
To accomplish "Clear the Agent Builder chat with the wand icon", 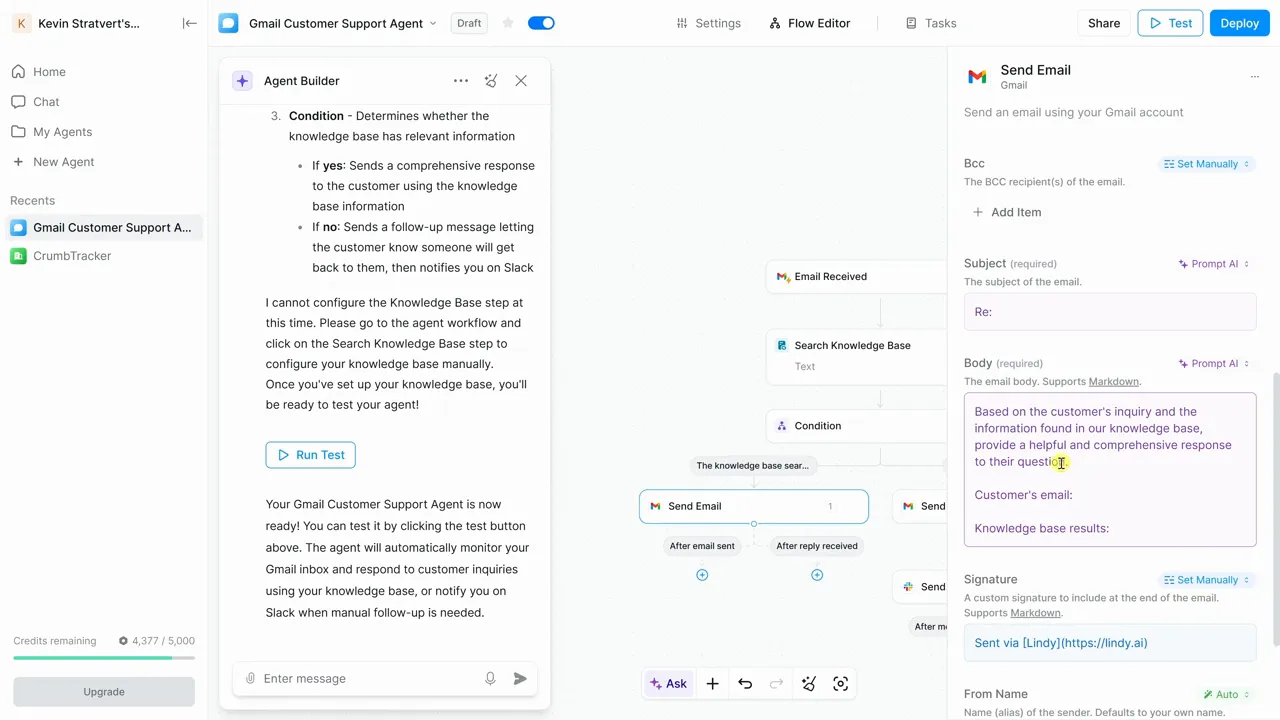I will (x=491, y=81).
